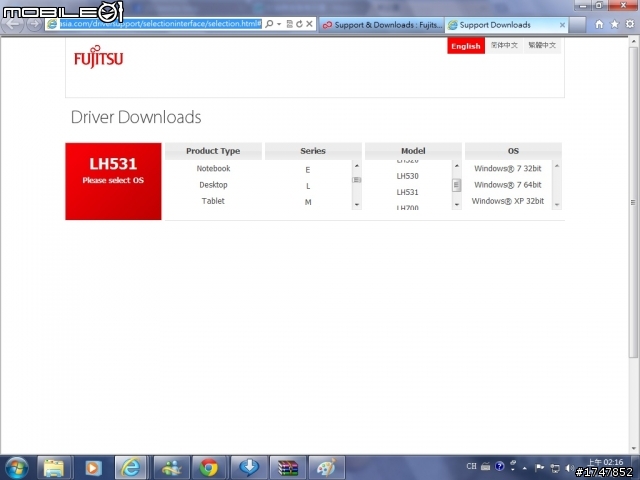Viewport: 640px width, 480px height.
Task: Click Series list scroll up arrow
Action: [x=357, y=166]
